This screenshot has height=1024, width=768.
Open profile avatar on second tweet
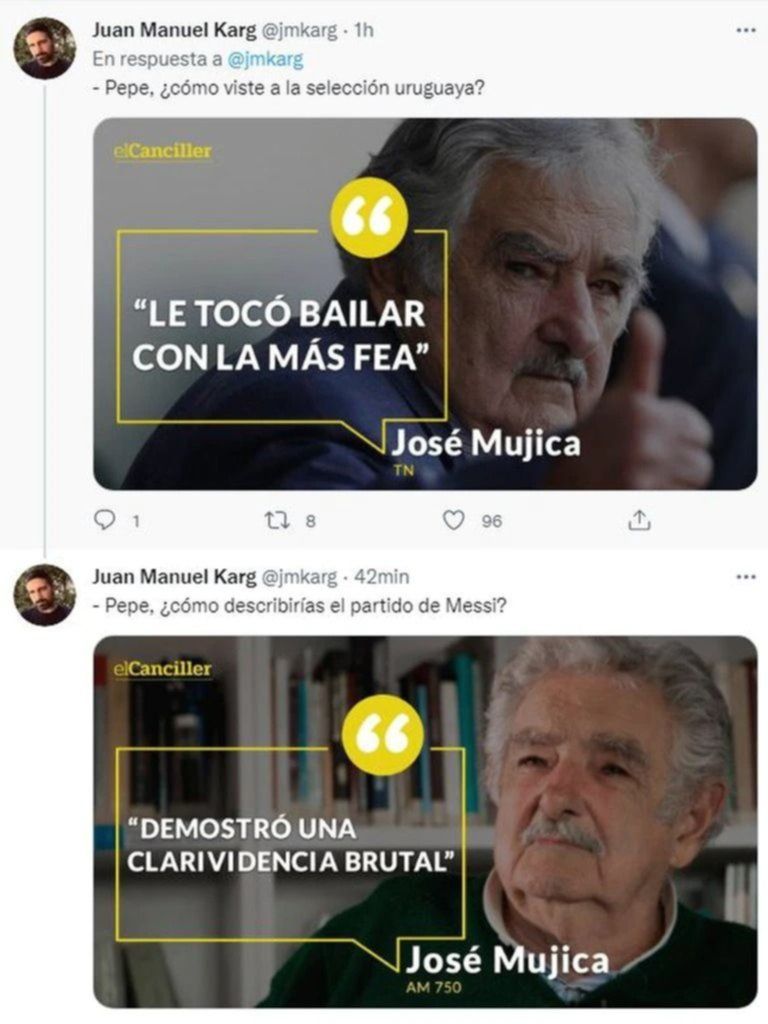pyautogui.click(x=45, y=595)
